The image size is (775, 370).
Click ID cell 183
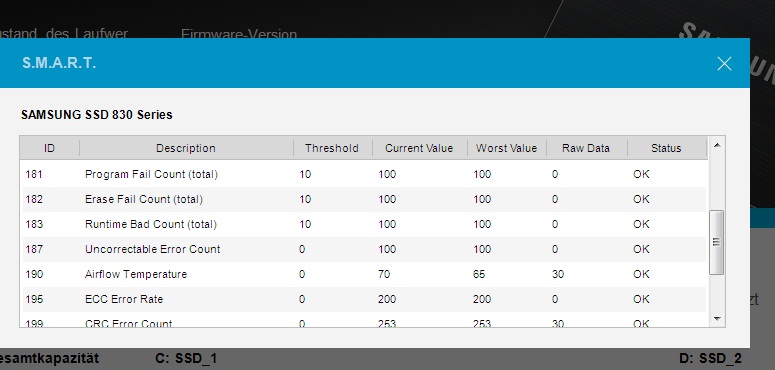click(x=34, y=224)
